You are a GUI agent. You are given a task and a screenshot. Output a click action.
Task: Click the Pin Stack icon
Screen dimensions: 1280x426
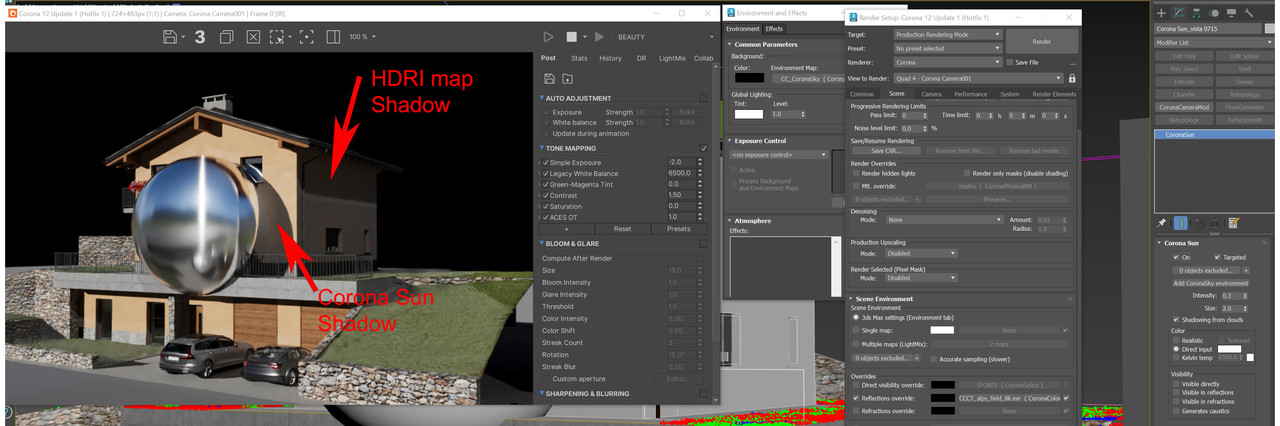click(1162, 222)
